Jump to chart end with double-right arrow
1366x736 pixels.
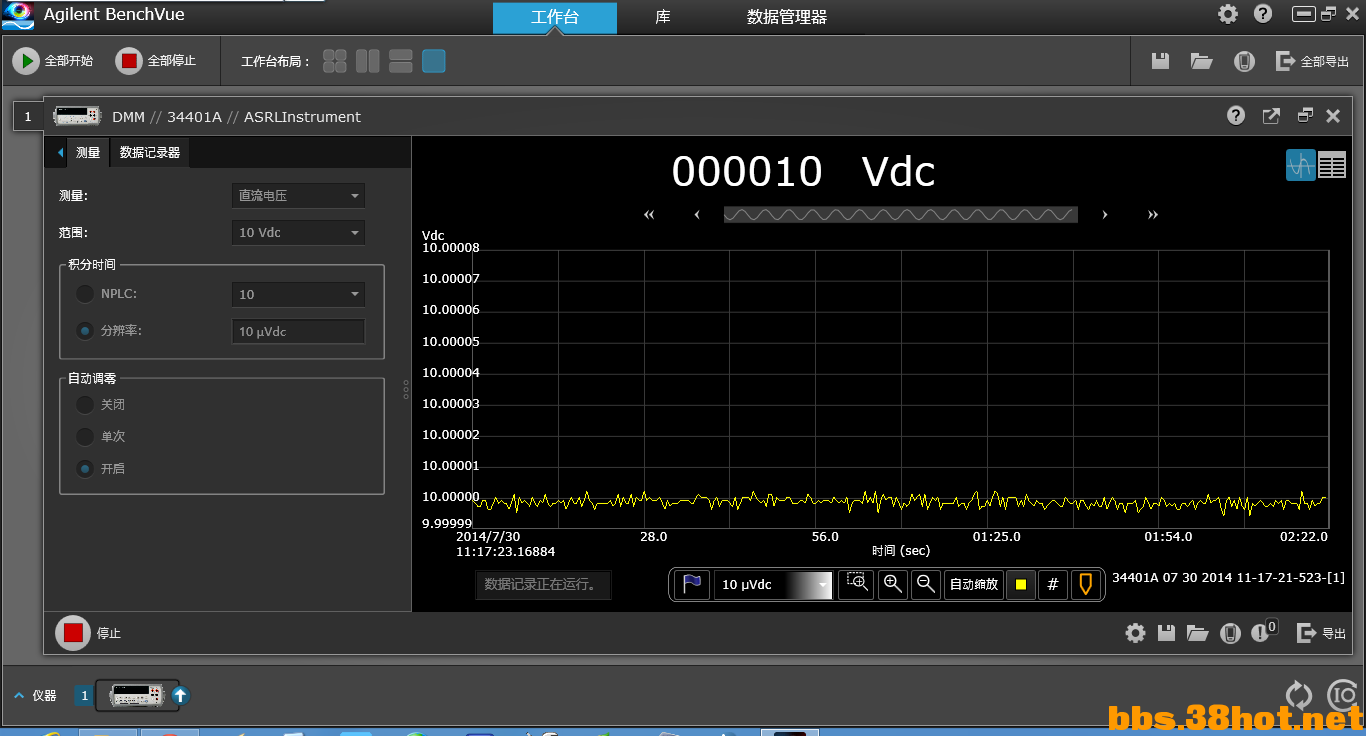tap(1153, 215)
